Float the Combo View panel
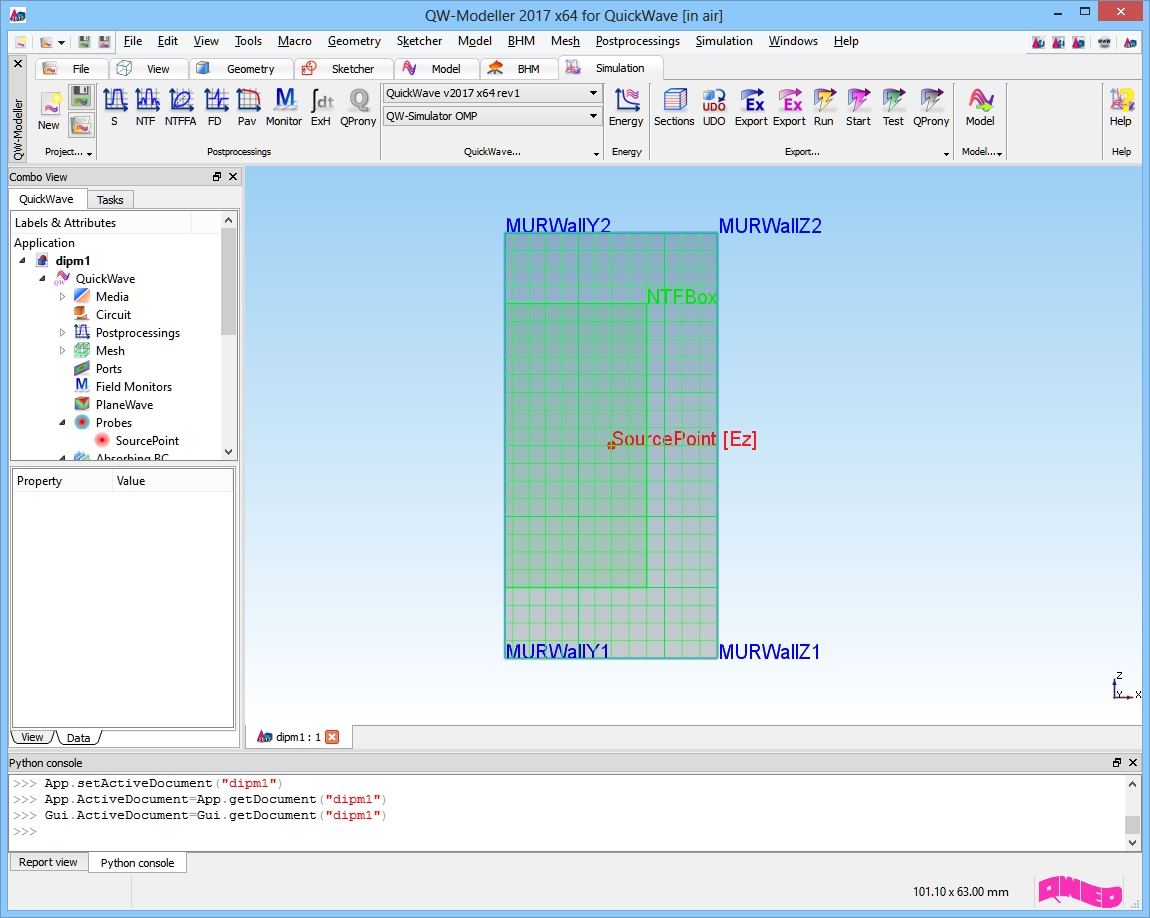 coord(217,177)
